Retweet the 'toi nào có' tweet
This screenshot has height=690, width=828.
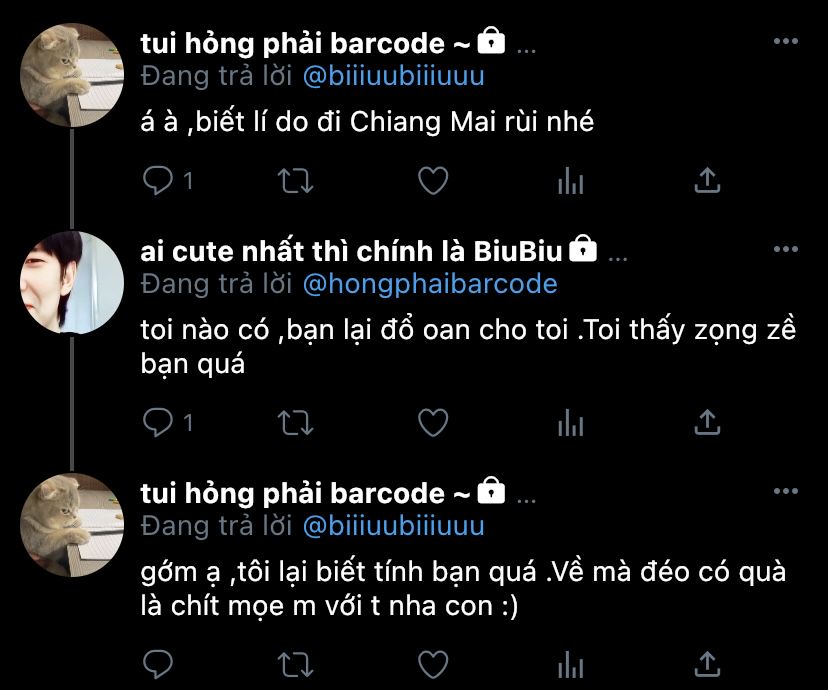(x=295, y=422)
